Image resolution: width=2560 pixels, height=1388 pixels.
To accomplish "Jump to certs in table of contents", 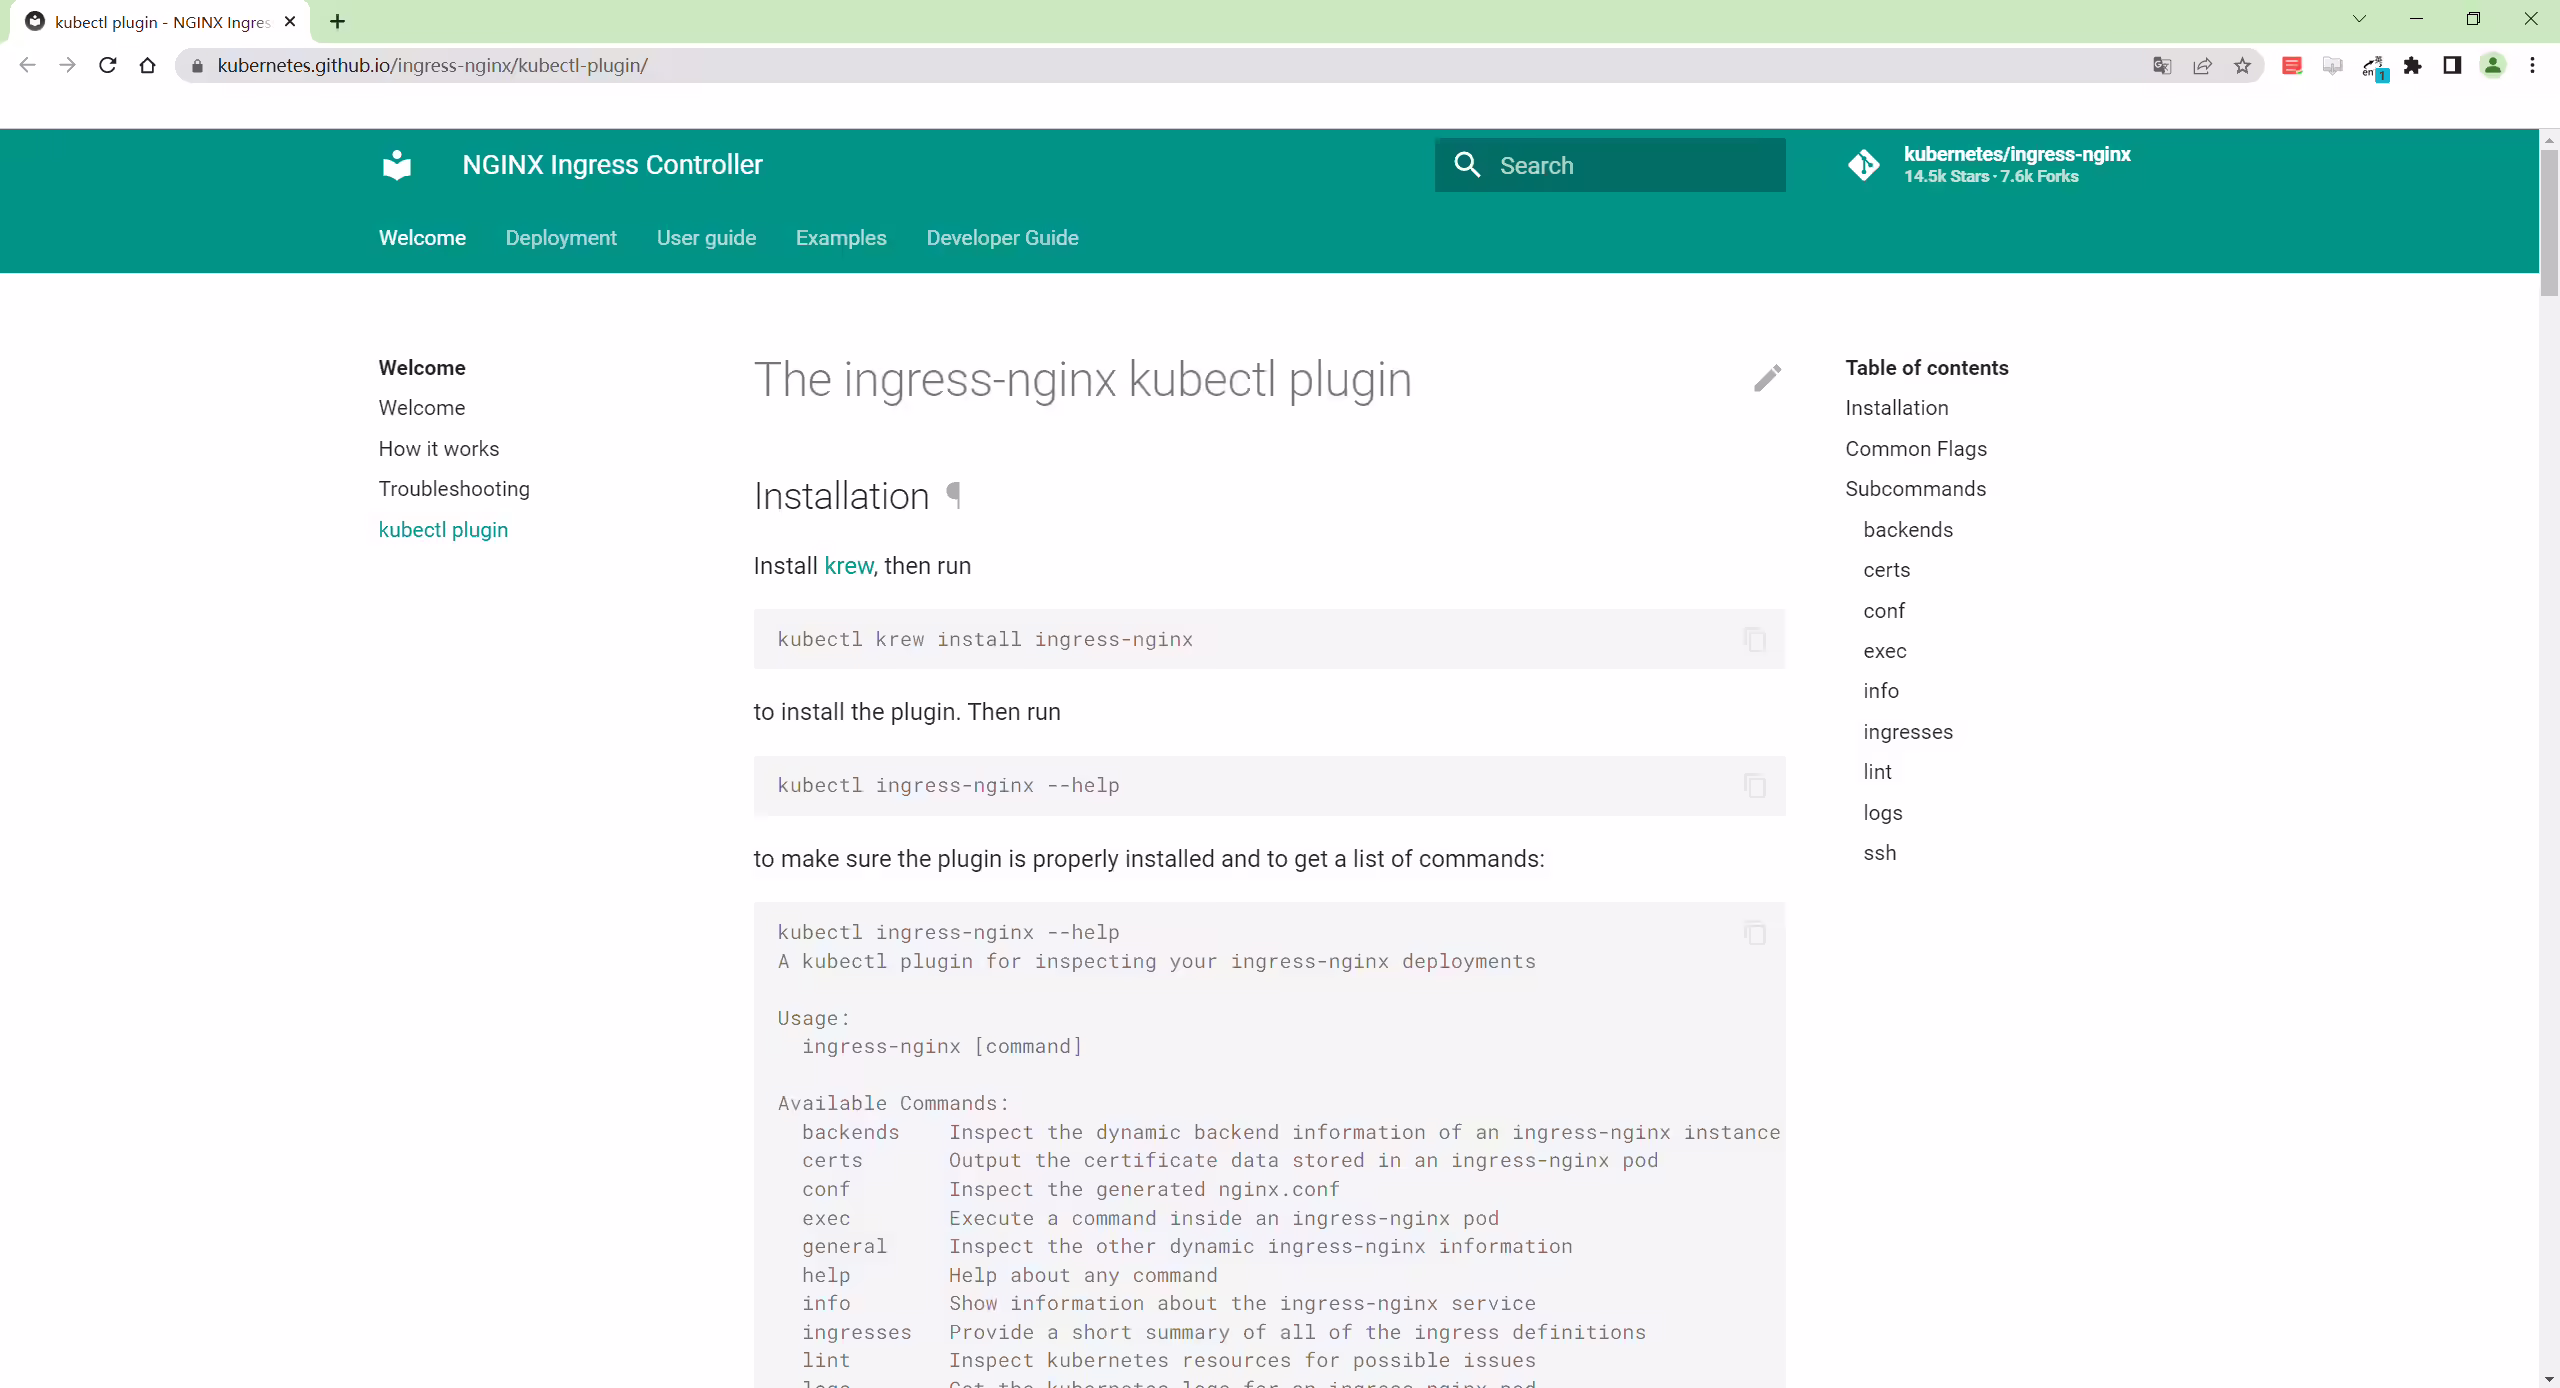I will tap(1886, 570).
